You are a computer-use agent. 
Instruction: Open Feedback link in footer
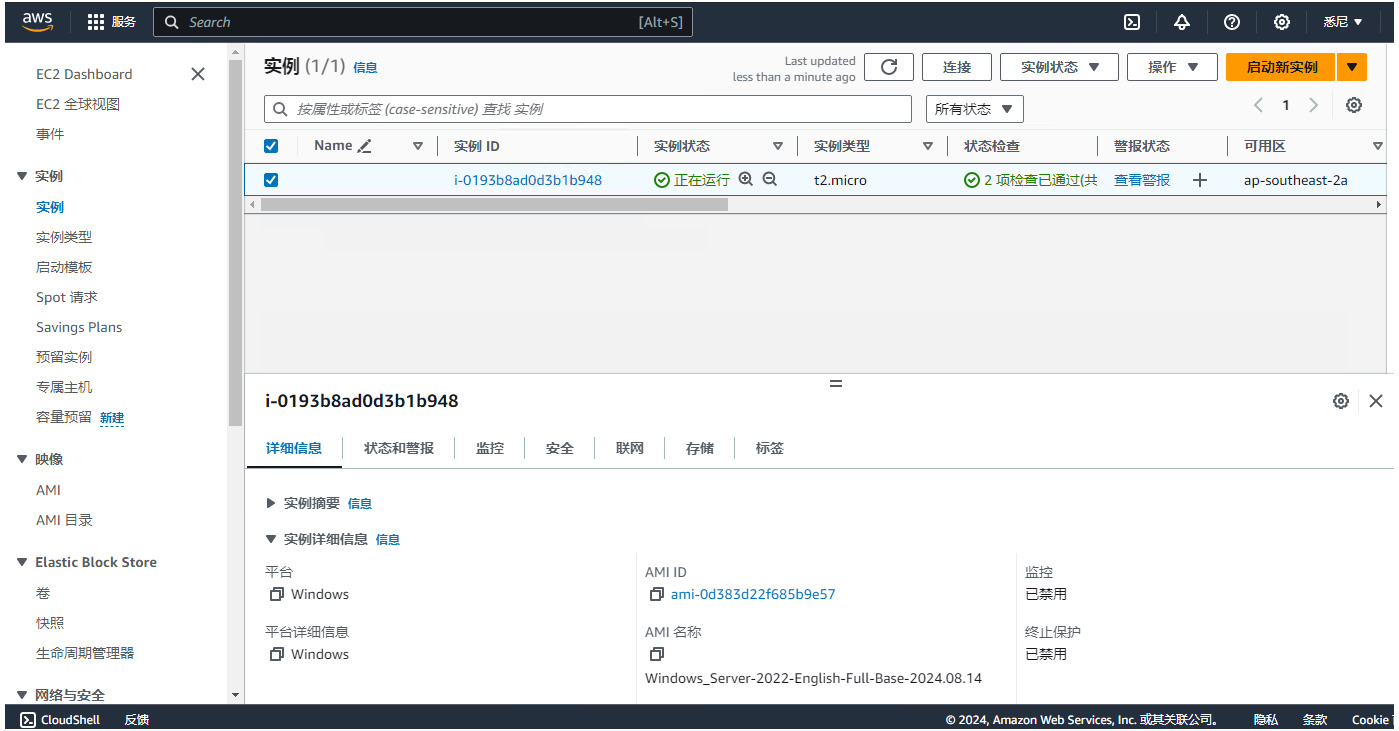[137, 720]
